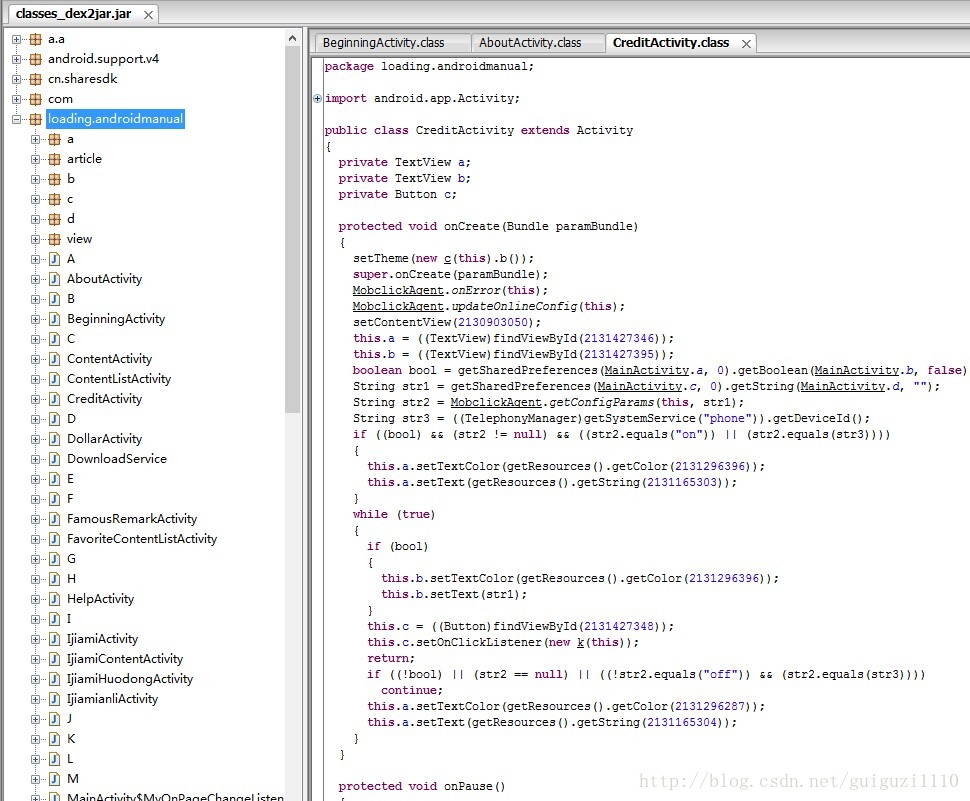Expand the collapsed import statements

317,98
